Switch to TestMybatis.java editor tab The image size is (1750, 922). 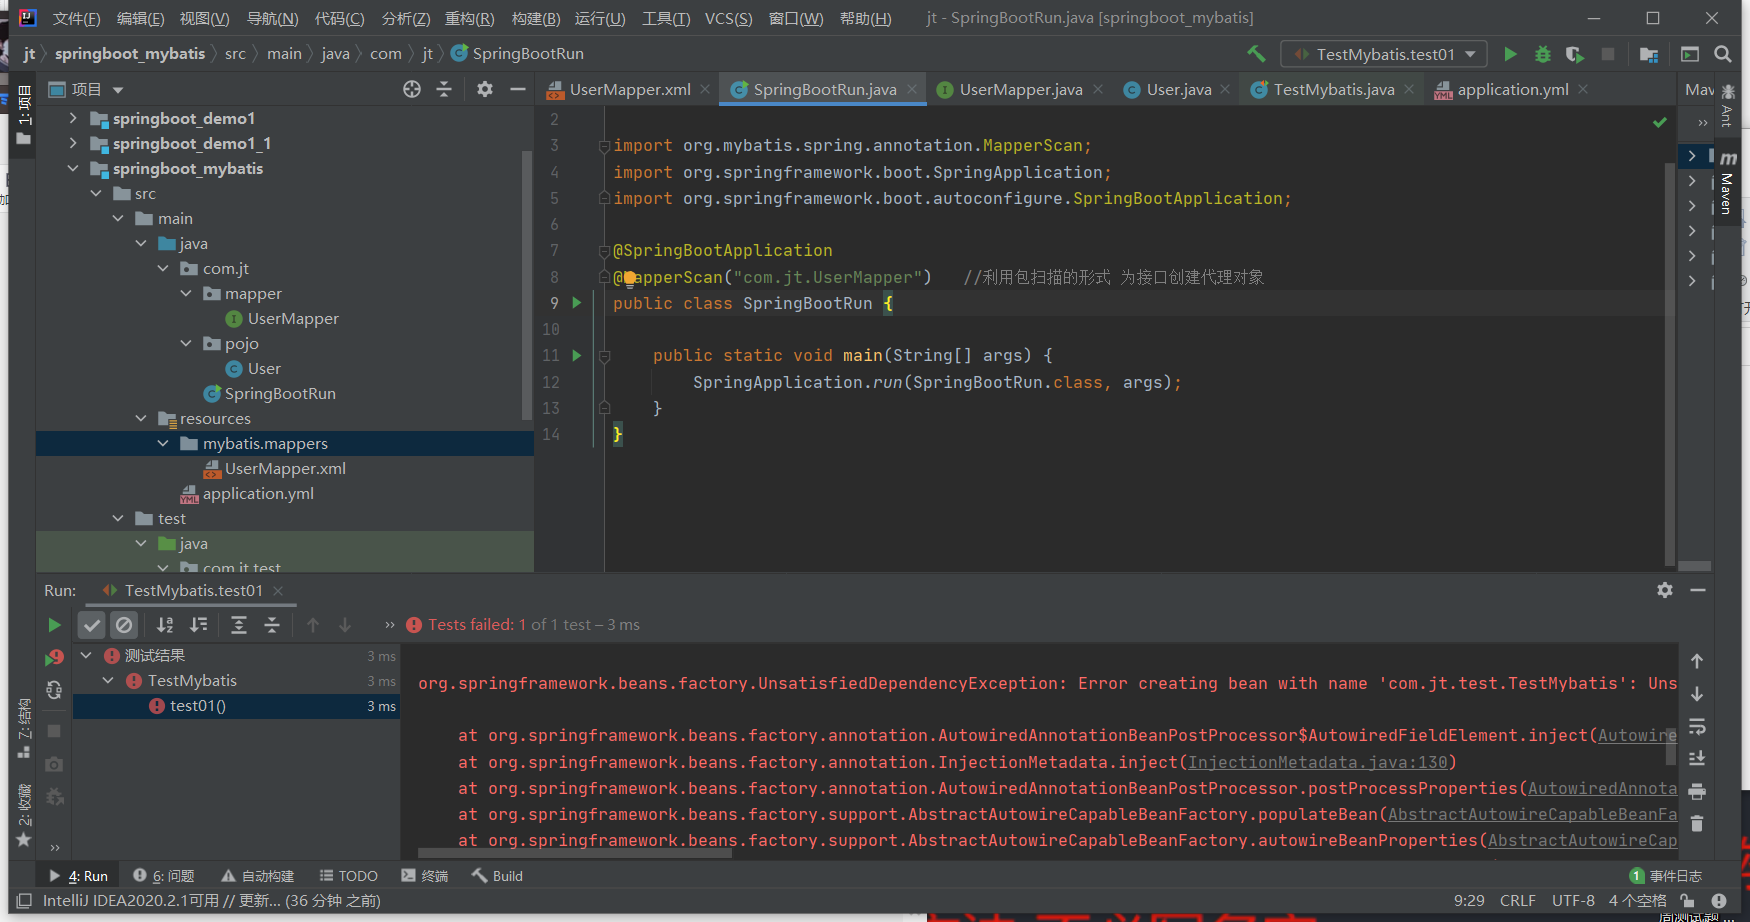[x=1333, y=90]
